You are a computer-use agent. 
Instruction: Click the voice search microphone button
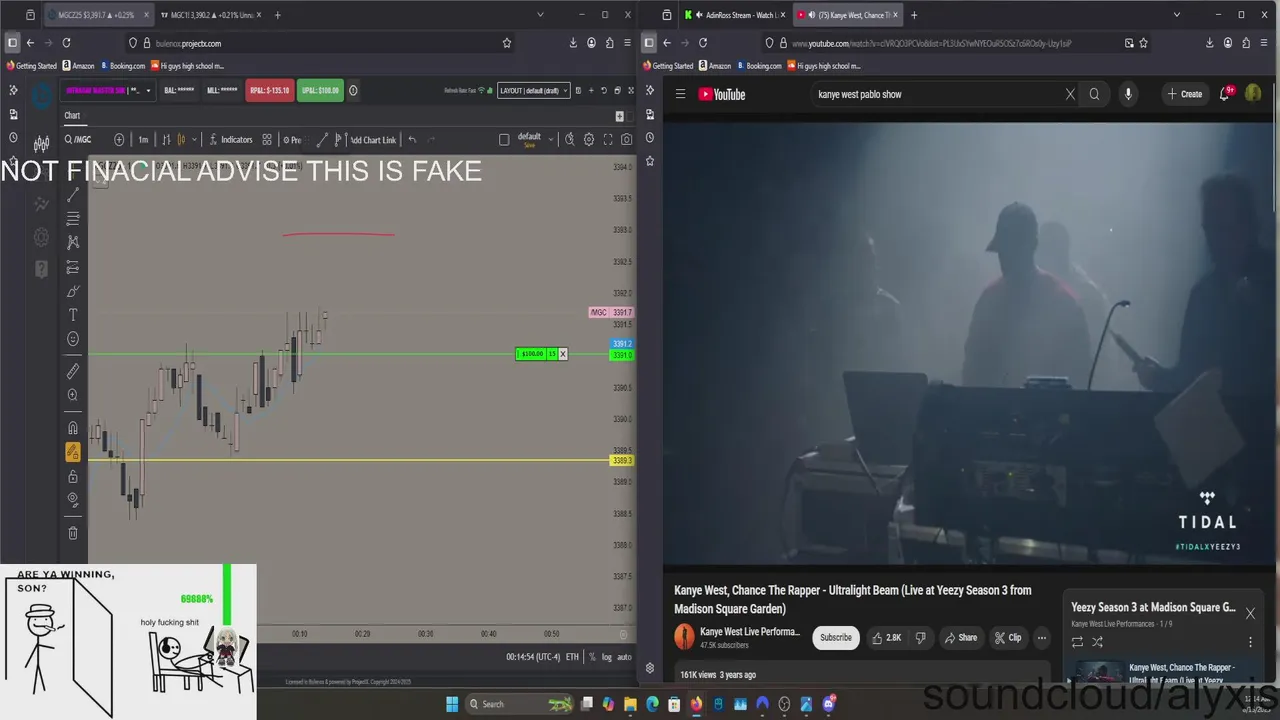coord(1128,94)
